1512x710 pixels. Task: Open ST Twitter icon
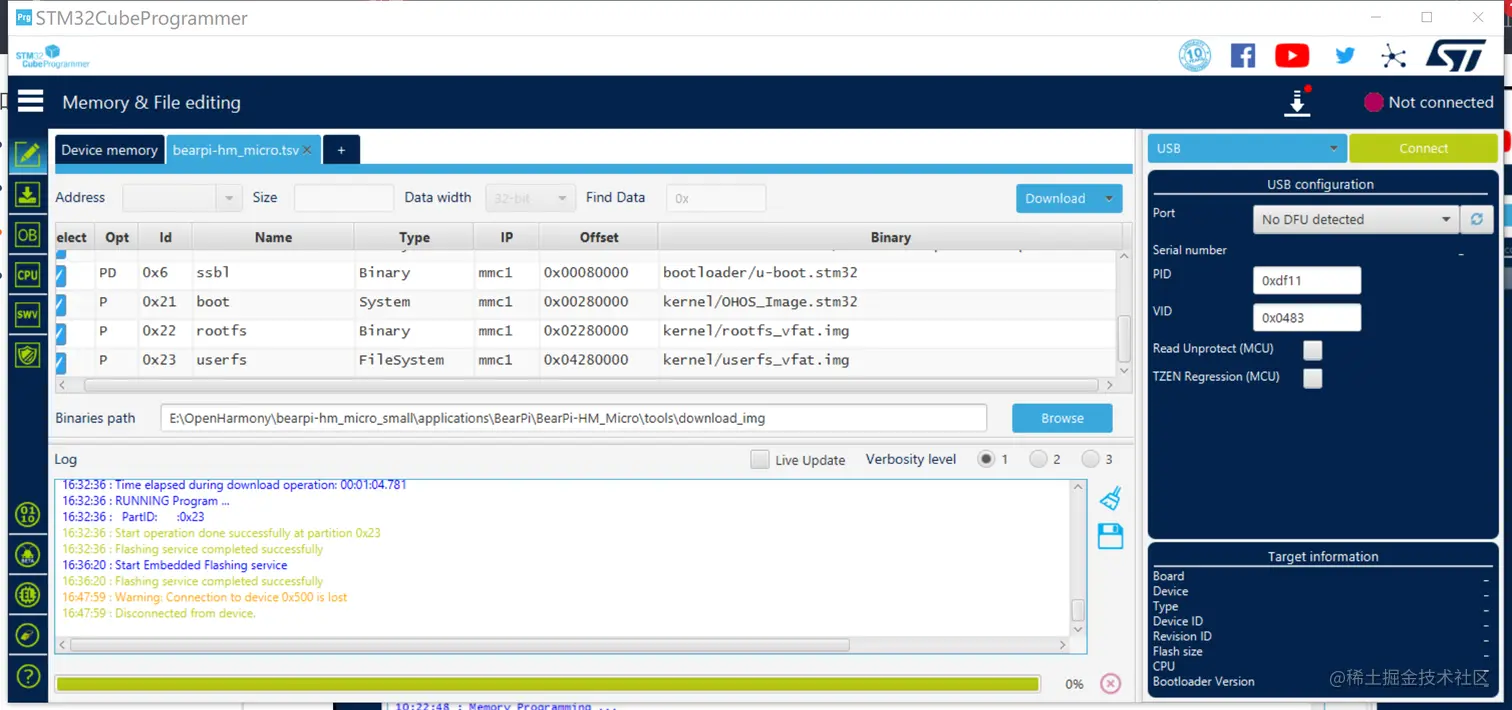coord(1345,56)
